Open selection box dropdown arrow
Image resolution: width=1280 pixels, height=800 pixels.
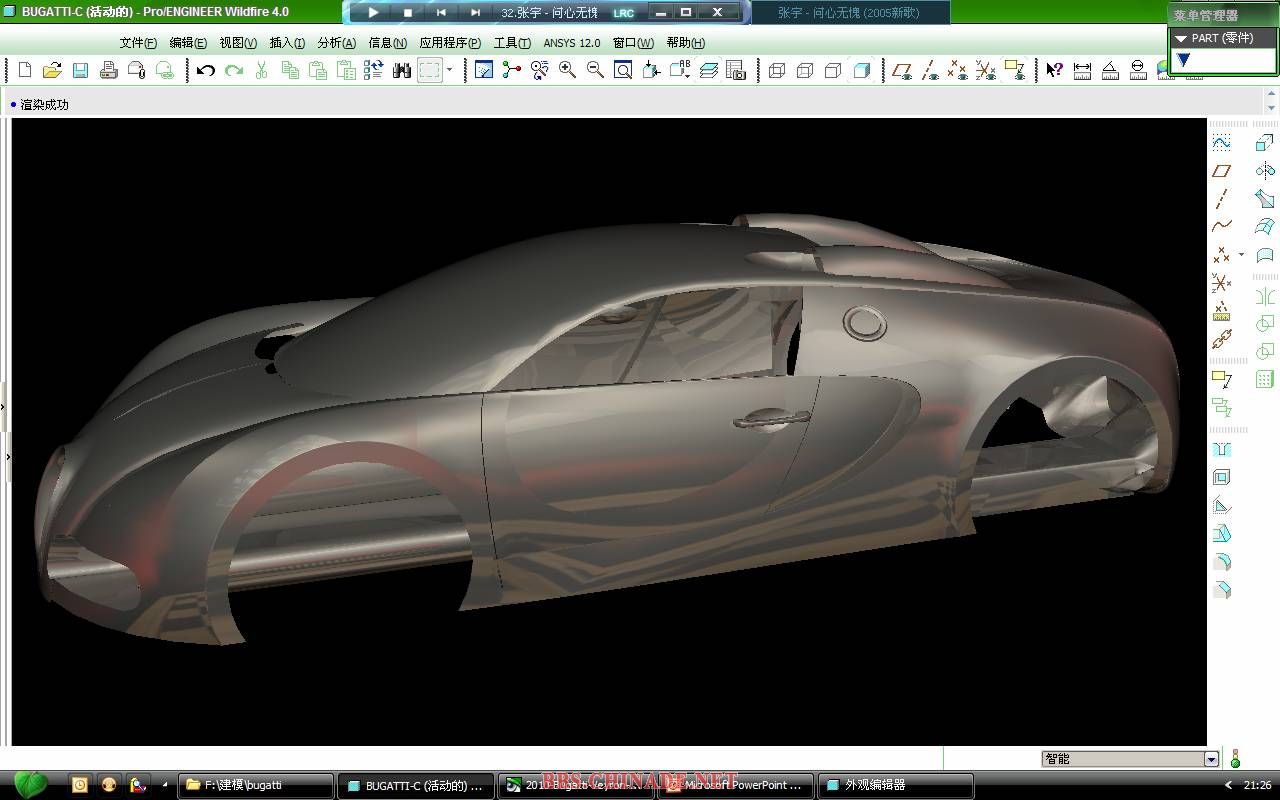(x=449, y=70)
